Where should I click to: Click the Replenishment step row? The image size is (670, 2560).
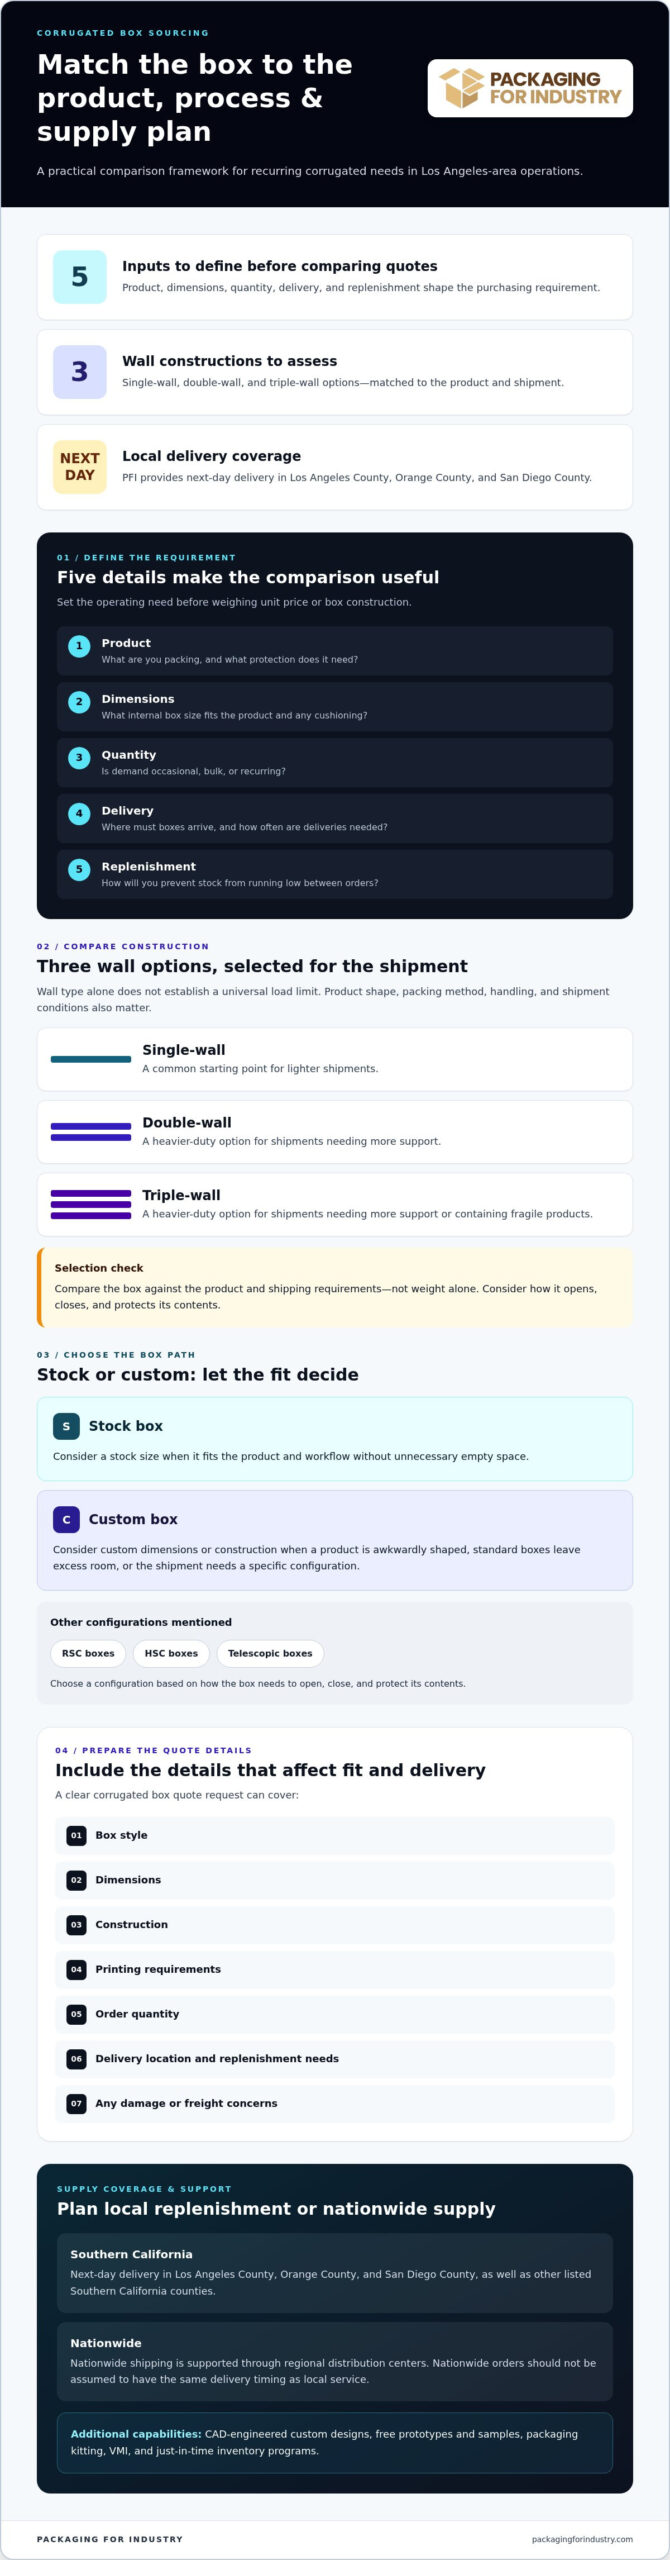(335, 874)
